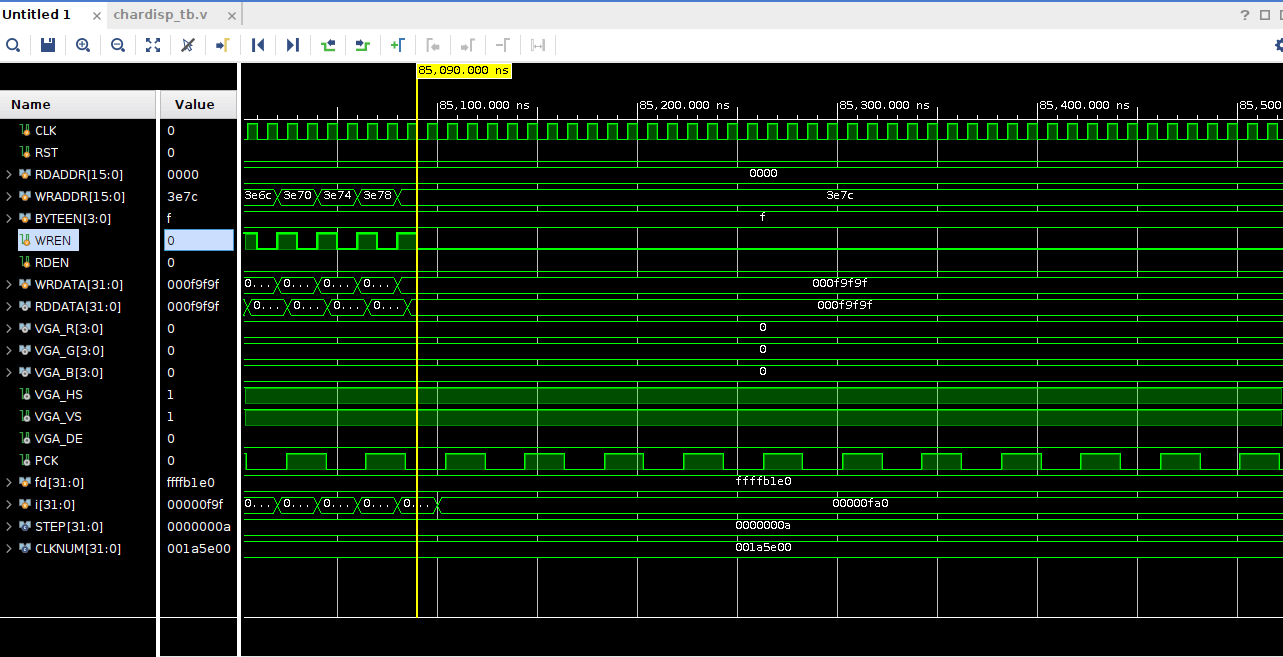Expand the WRDATA[31:0] bus

9,284
